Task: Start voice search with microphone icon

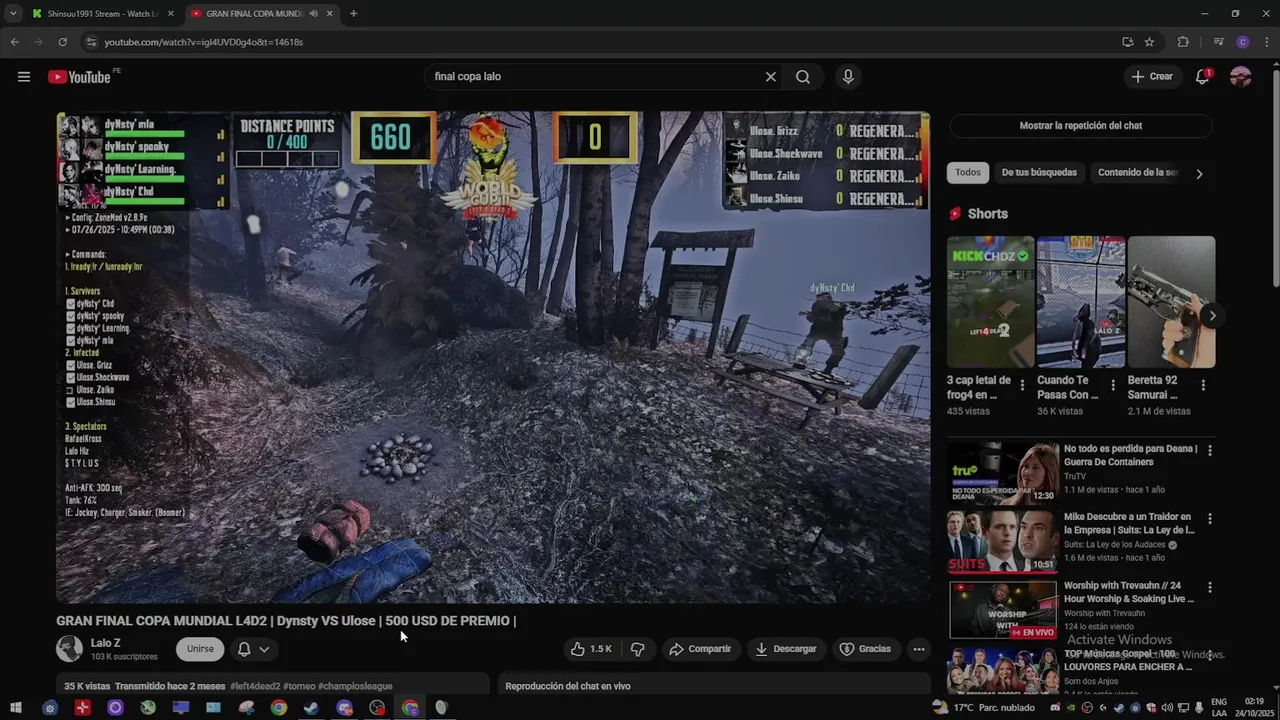Action: [848, 77]
